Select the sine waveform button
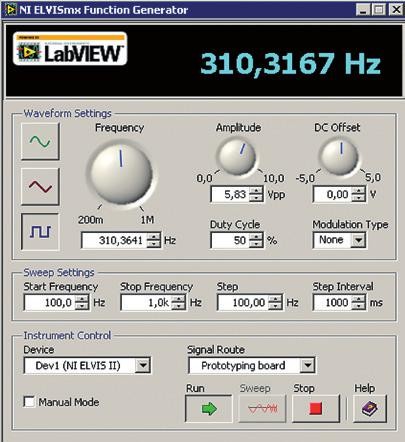The image size is (405, 442). click(x=40, y=141)
